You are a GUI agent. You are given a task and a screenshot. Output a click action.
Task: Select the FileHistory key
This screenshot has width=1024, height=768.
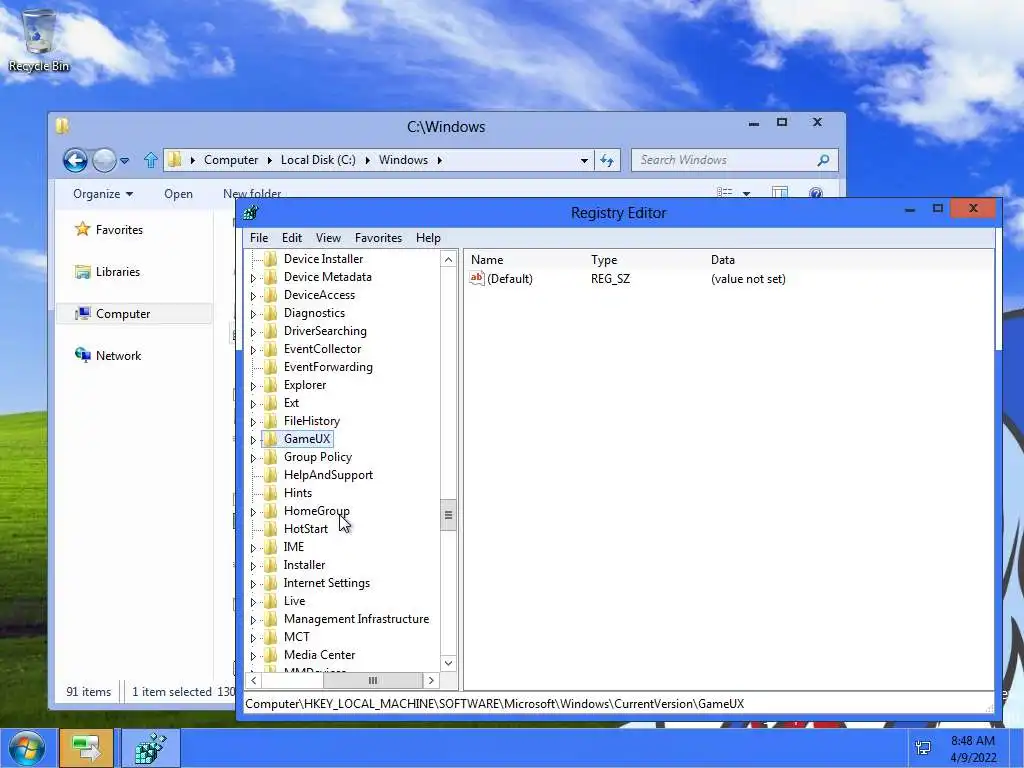(312, 421)
